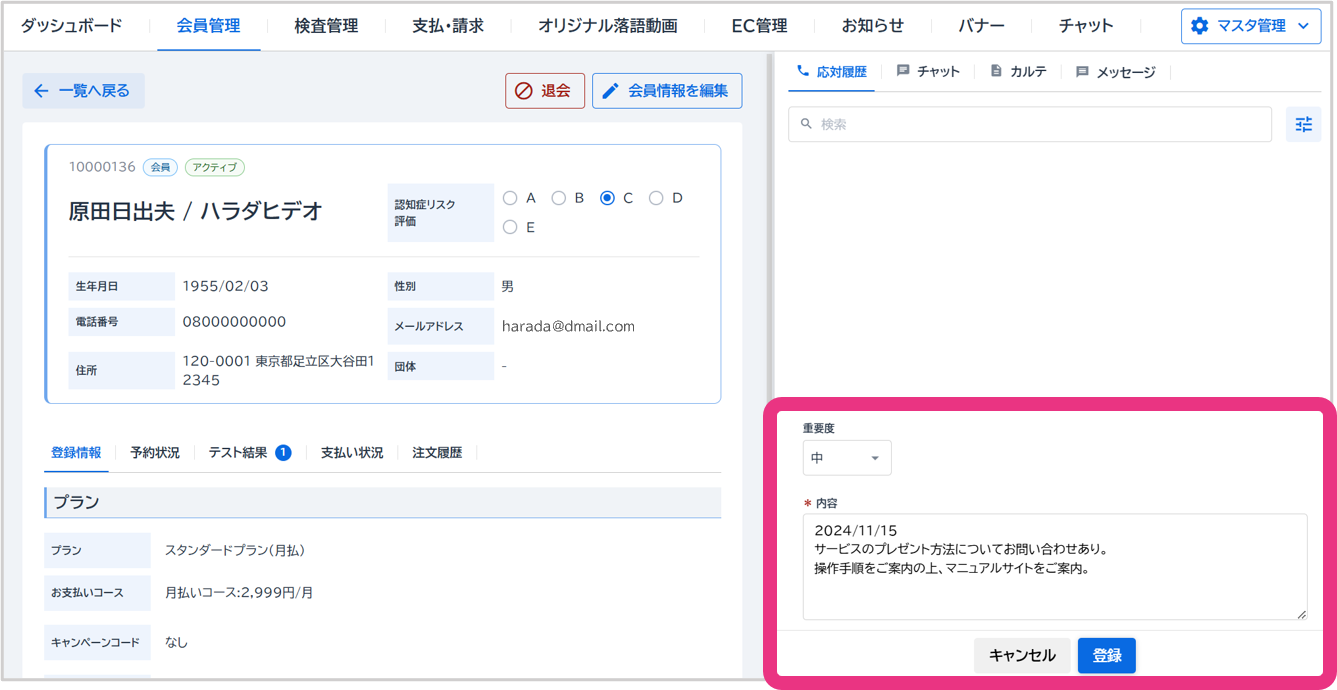
Task: Click the テスト結果 notification badge
Action: click(x=283, y=453)
